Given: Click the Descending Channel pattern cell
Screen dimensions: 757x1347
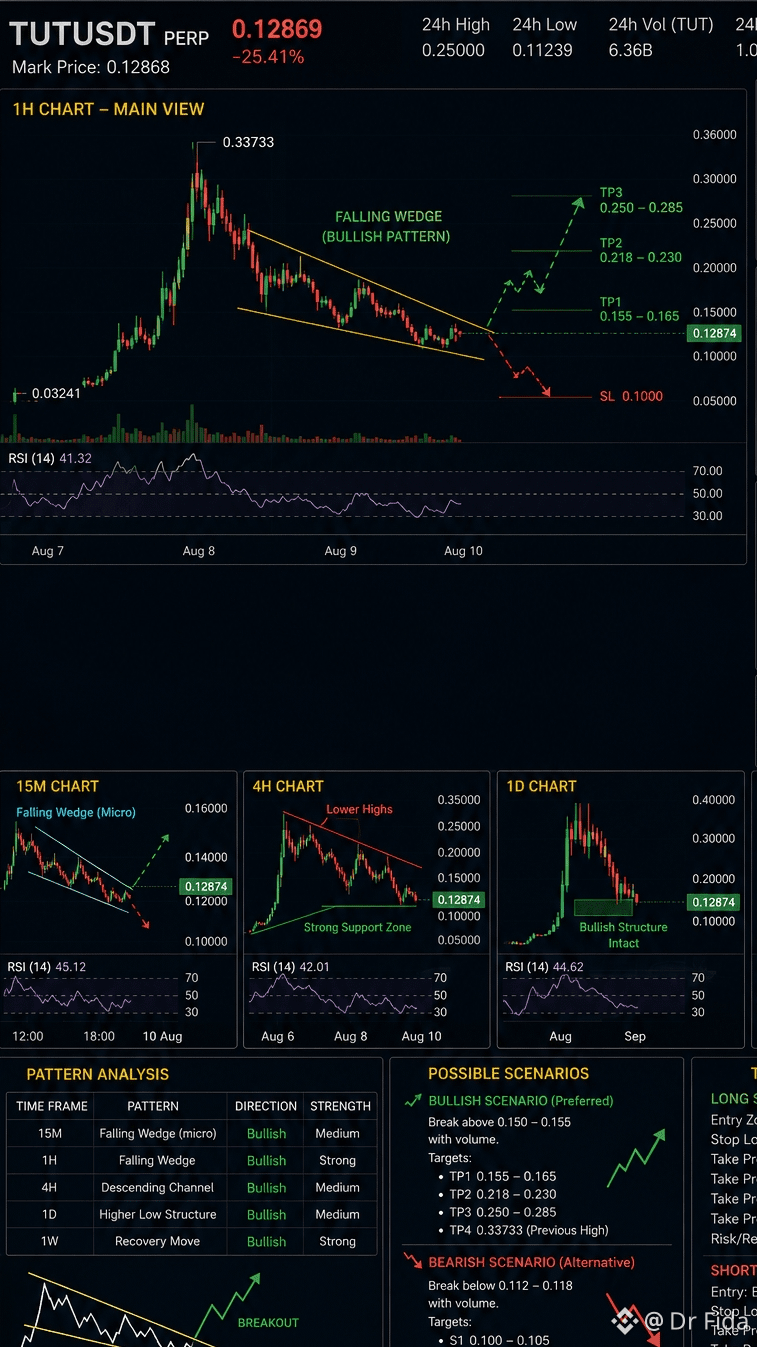Looking at the screenshot, I should [x=158, y=1187].
